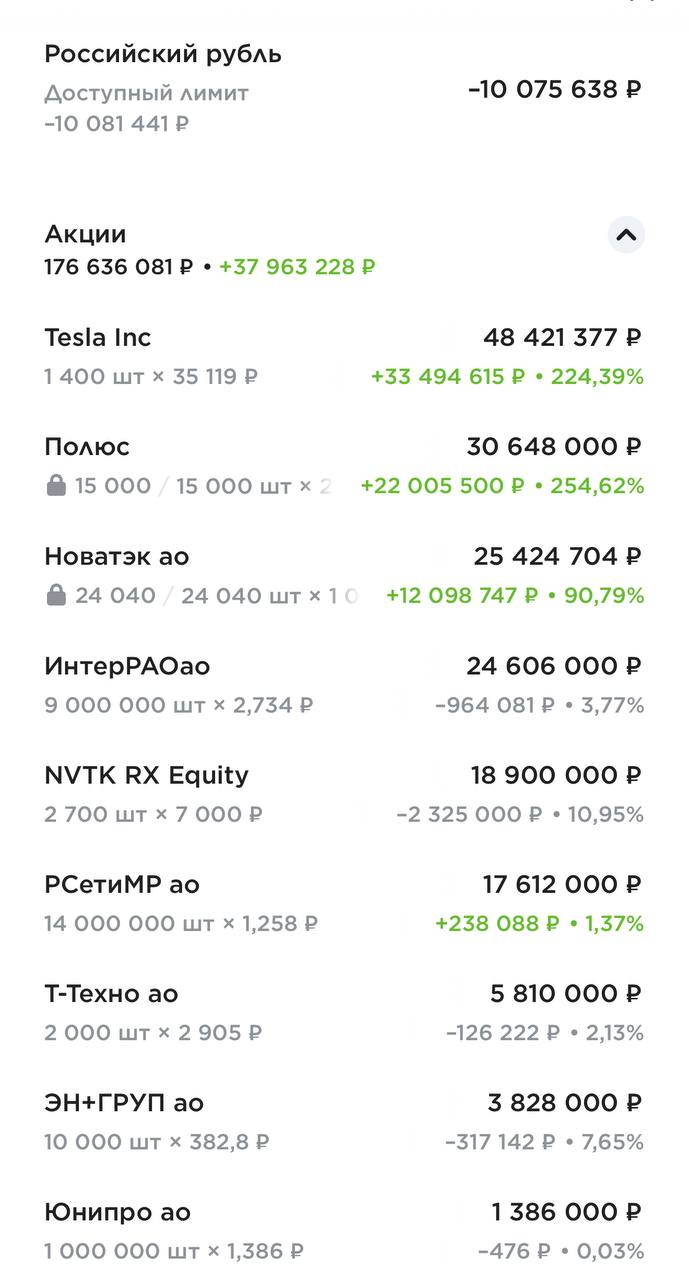
Task: Select the Юнипро ао position
Action: [x=117, y=1213]
